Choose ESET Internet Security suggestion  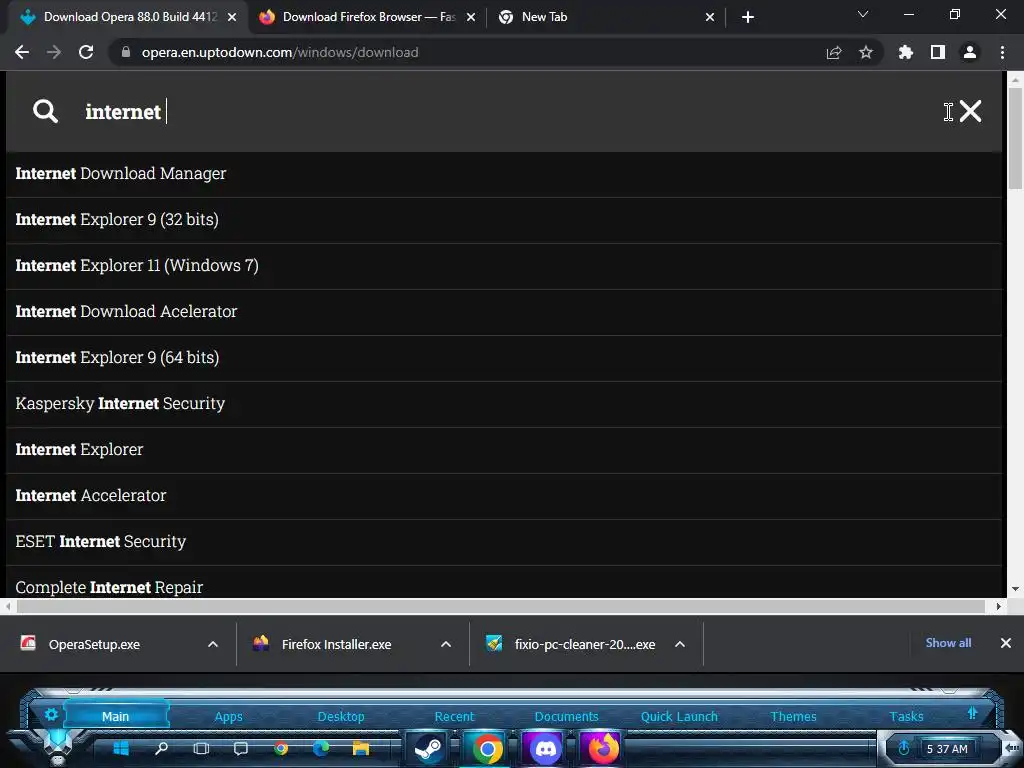pos(504,542)
